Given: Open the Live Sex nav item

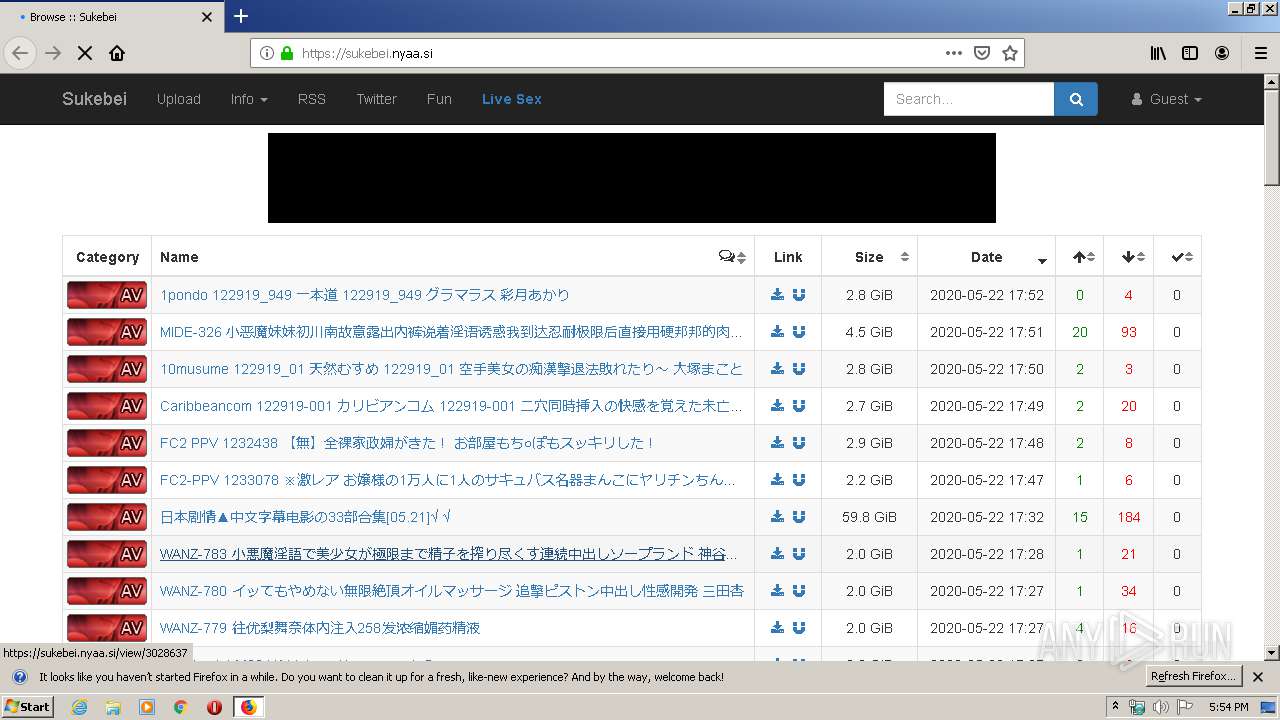Looking at the screenshot, I should 512,99.
